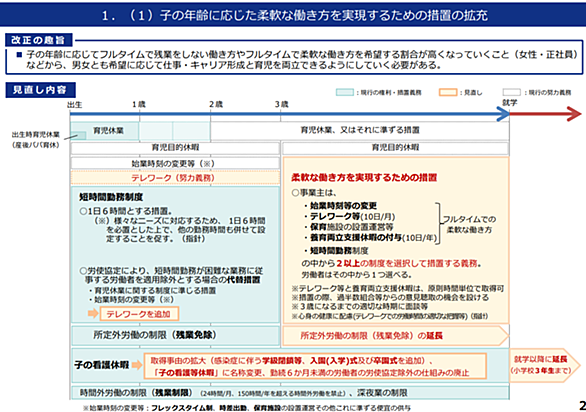The height and width of the screenshot is (412, 586).
Task: Click 所定外労働の制限(残業免除)の延長 arrow box
Action: 395,335
